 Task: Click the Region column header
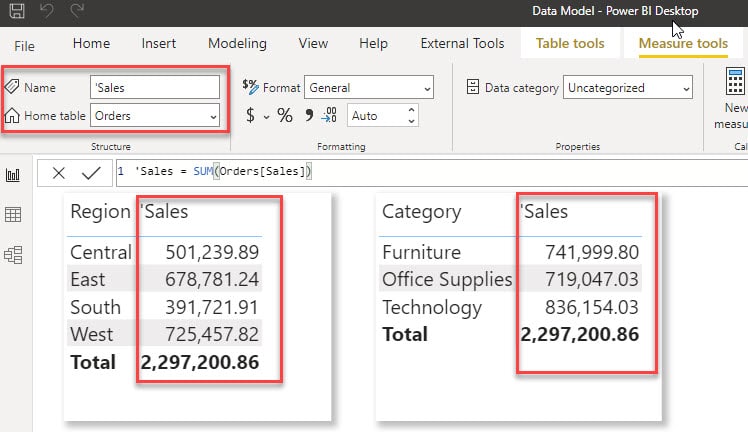tap(100, 212)
